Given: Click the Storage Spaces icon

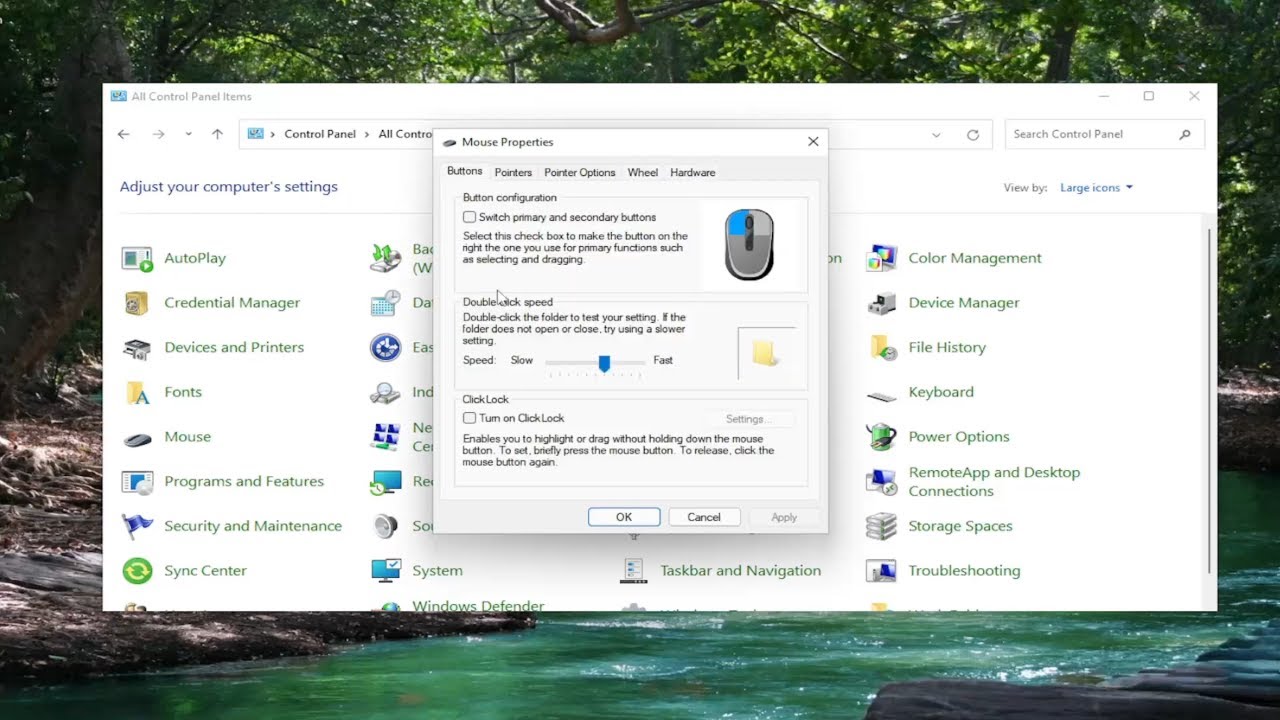Looking at the screenshot, I should pyautogui.click(x=881, y=526).
